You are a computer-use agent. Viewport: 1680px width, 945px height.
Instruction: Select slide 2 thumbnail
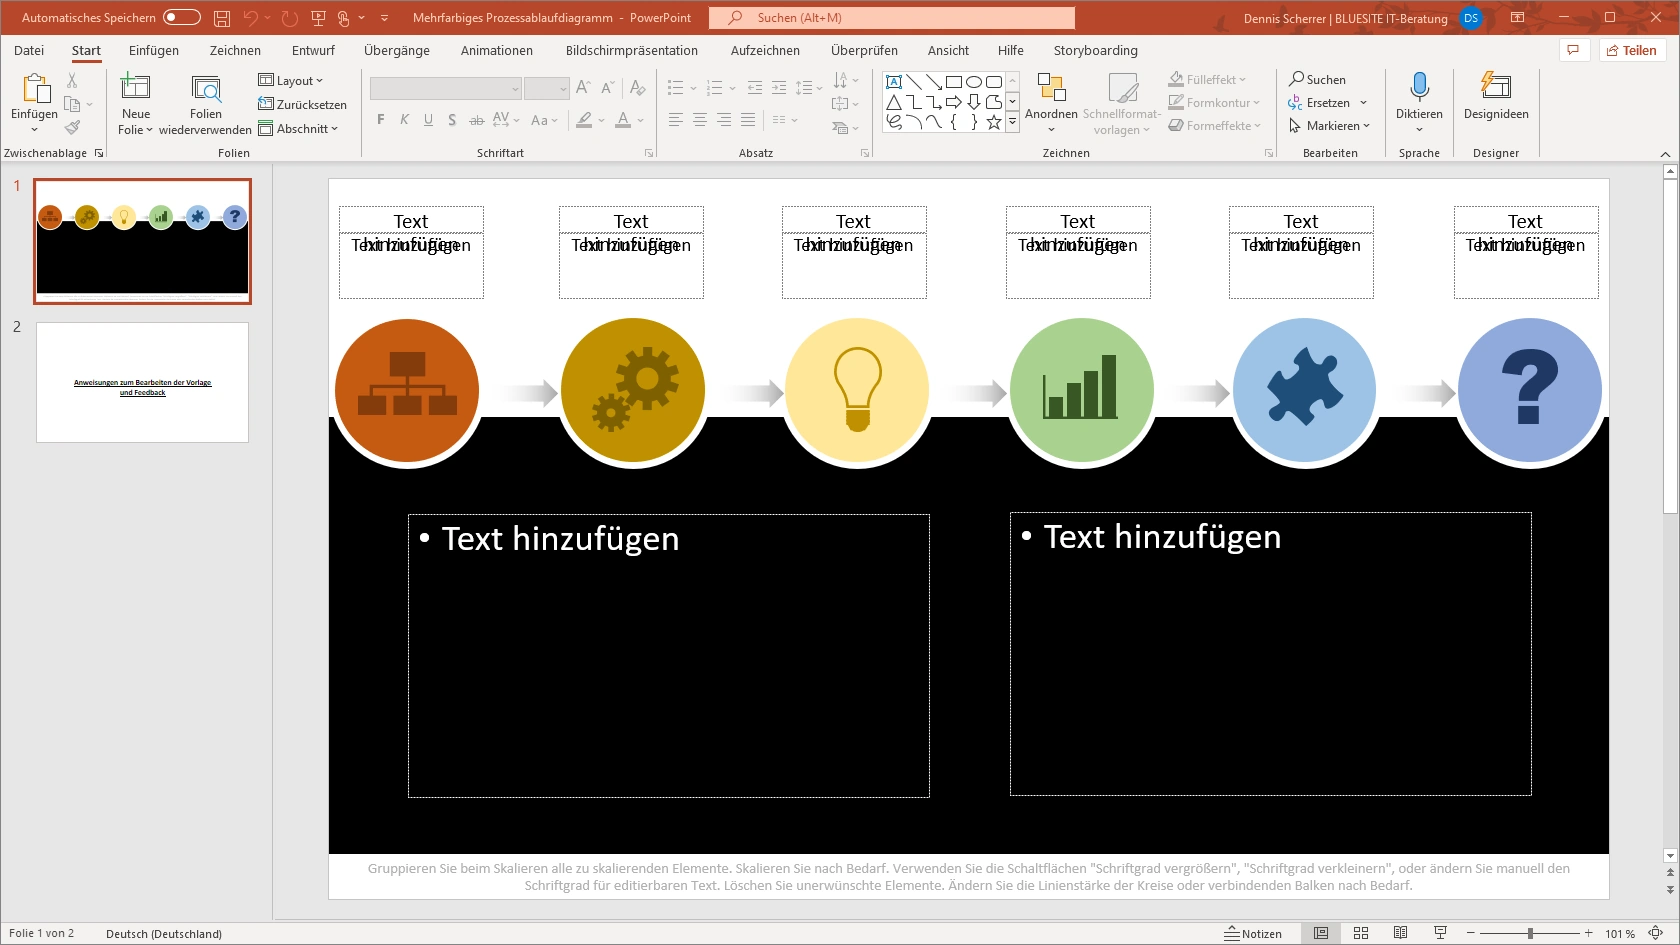click(143, 382)
